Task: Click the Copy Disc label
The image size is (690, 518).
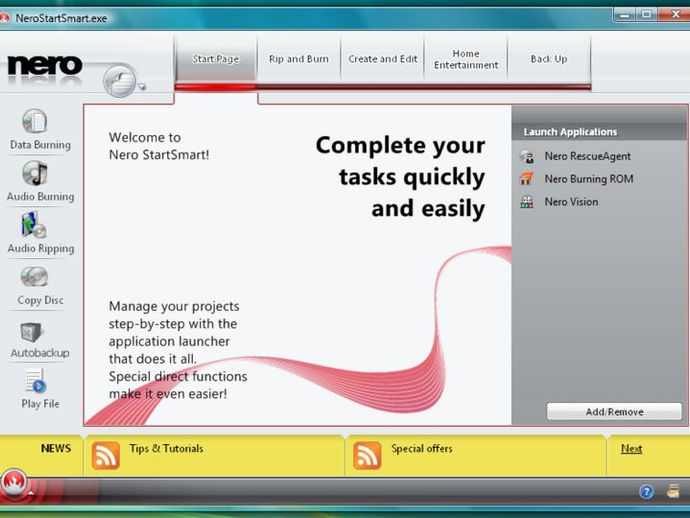Action: [40, 300]
